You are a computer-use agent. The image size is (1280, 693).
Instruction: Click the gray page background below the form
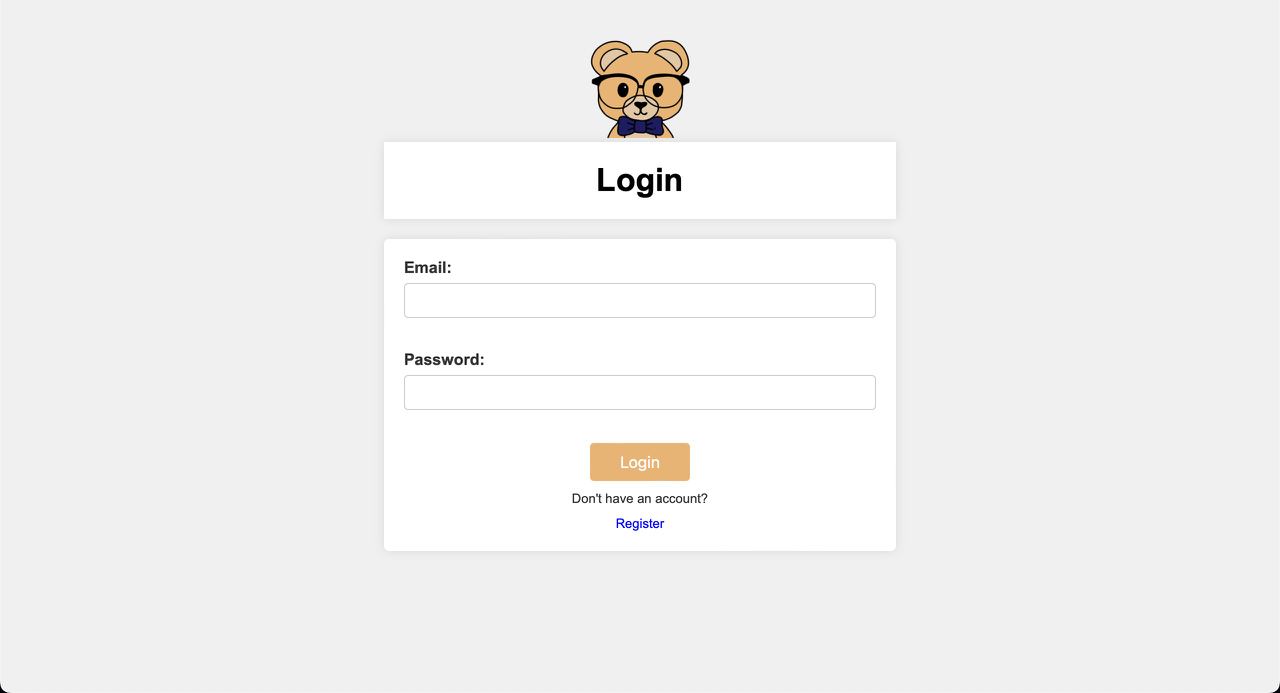click(x=640, y=620)
